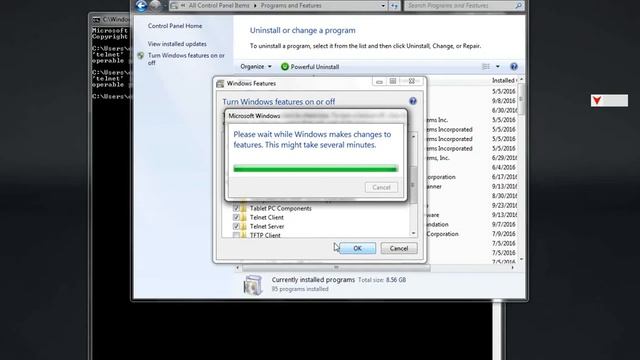Toggle the Tablet PC Components checkbox
Viewport: 640px width, 360px height.
[x=236, y=208]
